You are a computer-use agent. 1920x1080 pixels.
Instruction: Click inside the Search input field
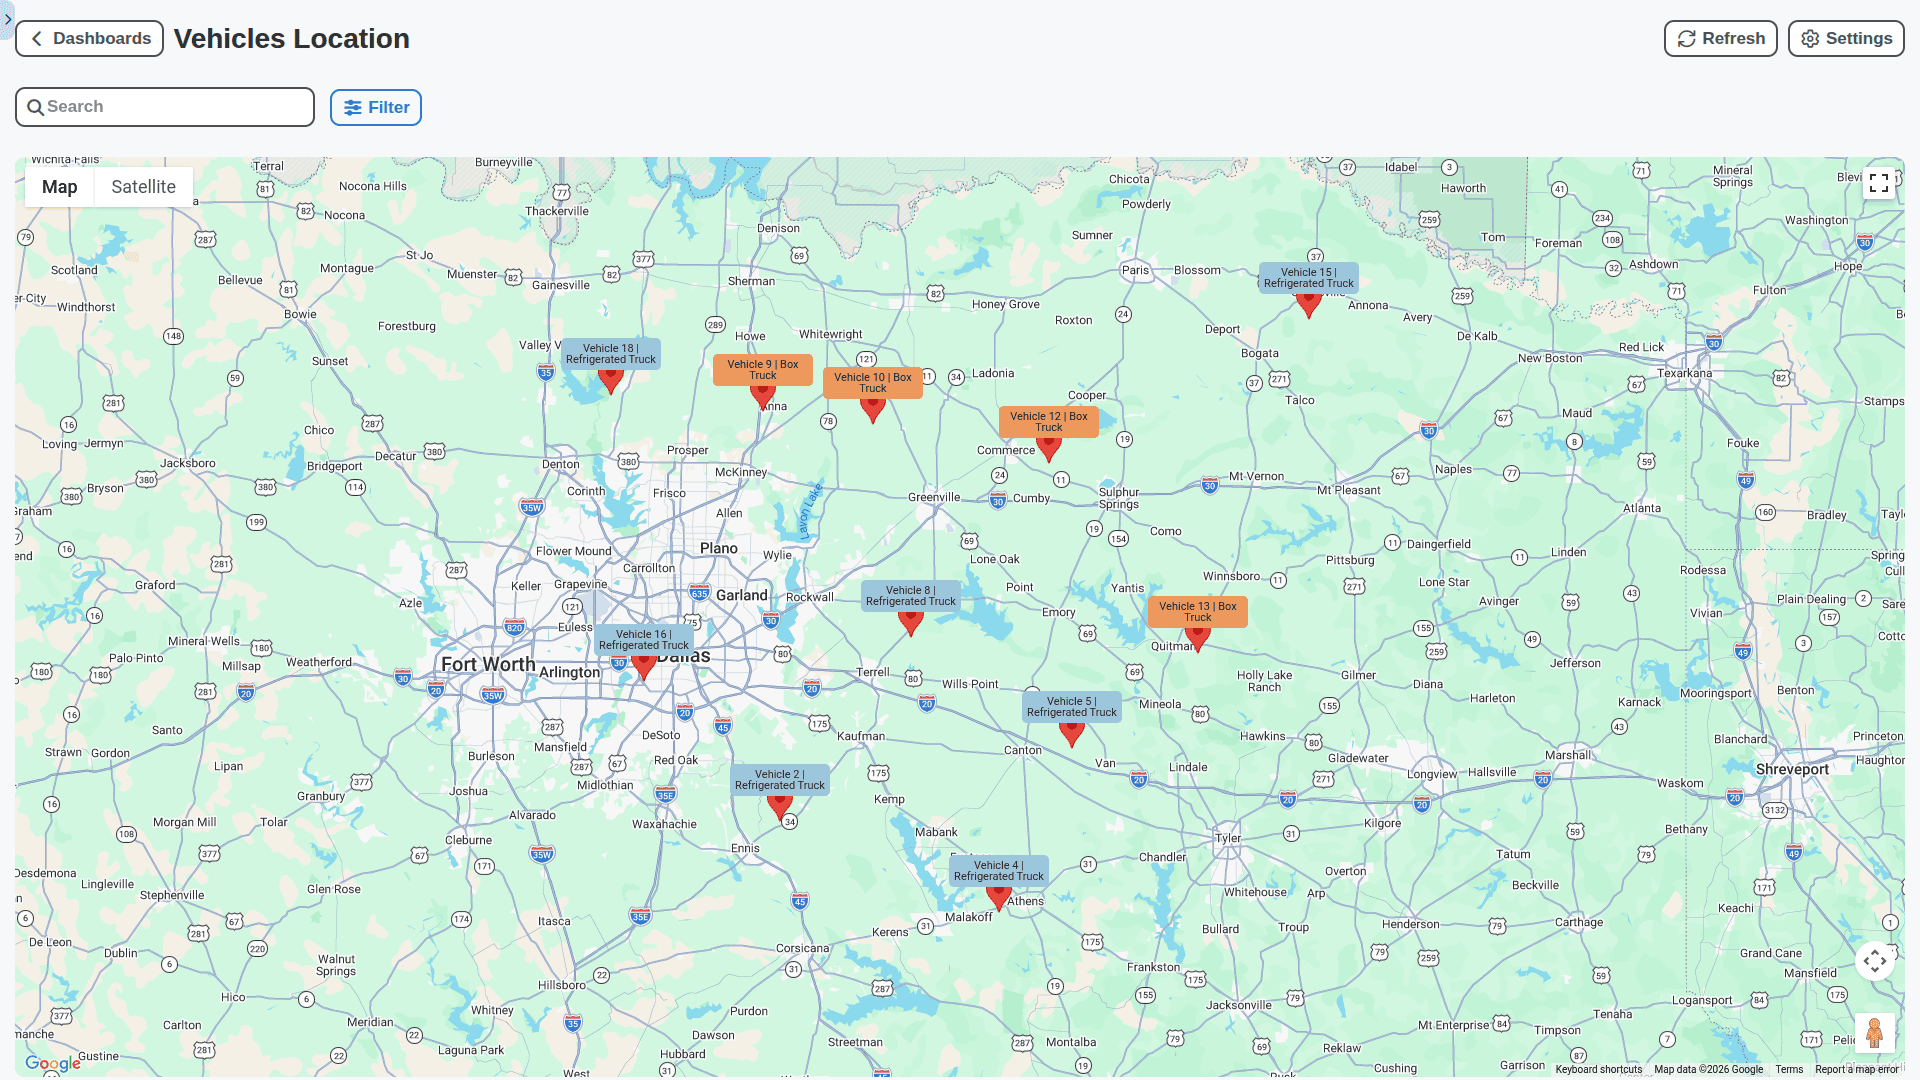pos(165,106)
